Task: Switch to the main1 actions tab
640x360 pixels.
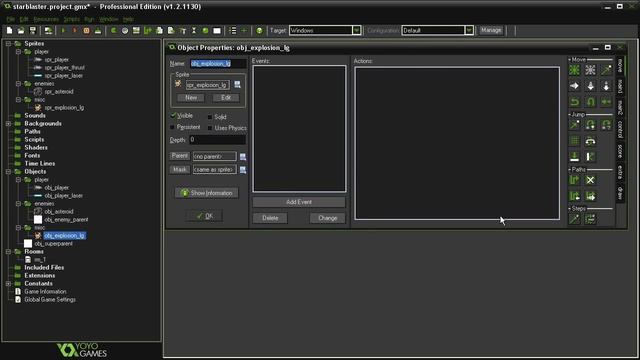Action: (x=620, y=86)
